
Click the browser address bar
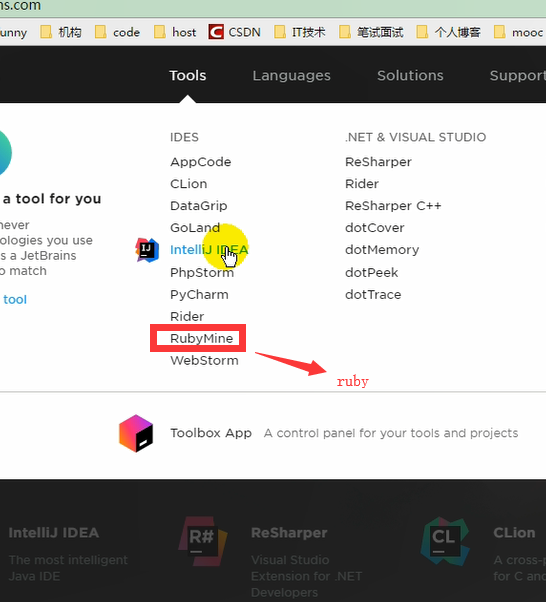(x=273, y=6)
